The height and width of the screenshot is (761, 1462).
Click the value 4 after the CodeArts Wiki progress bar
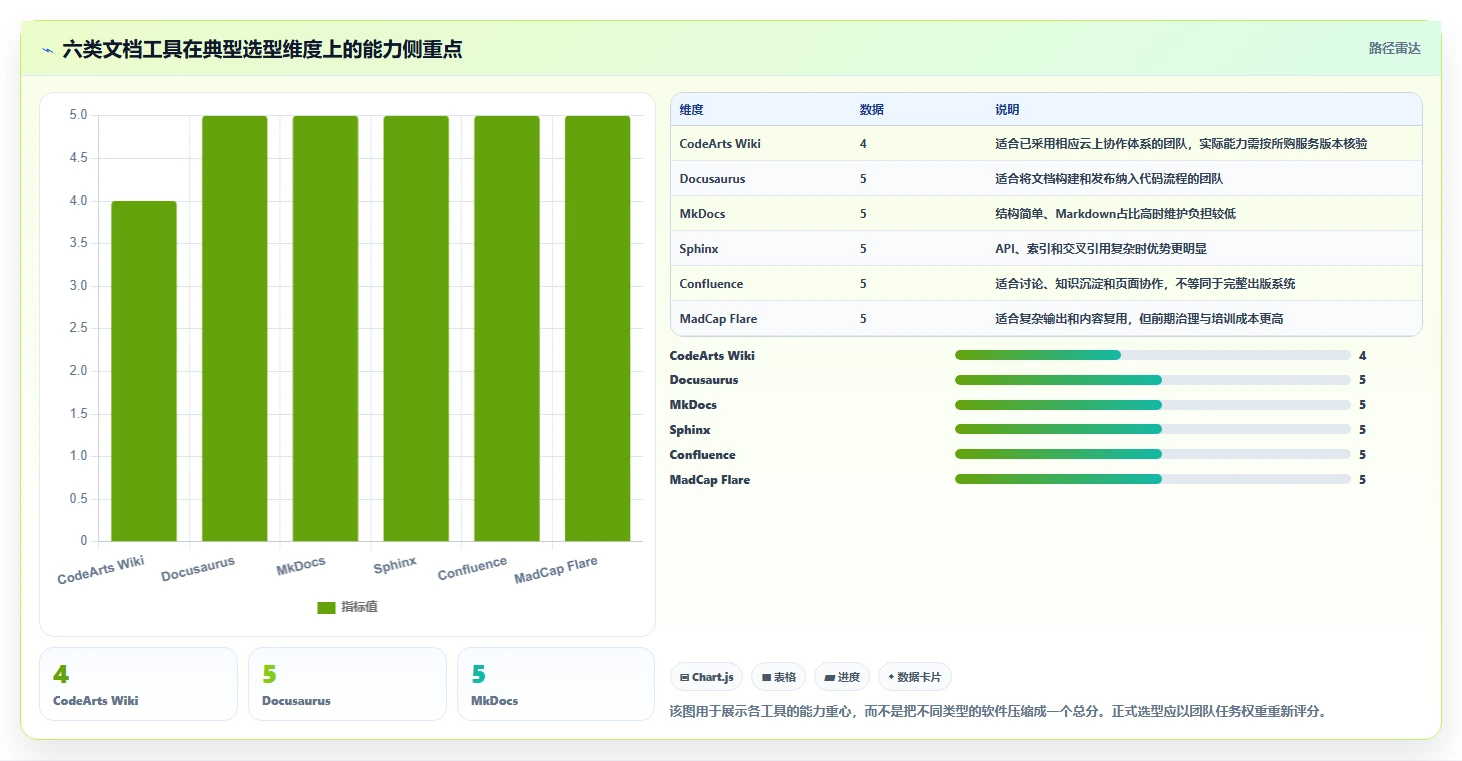(x=1363, y=355)
